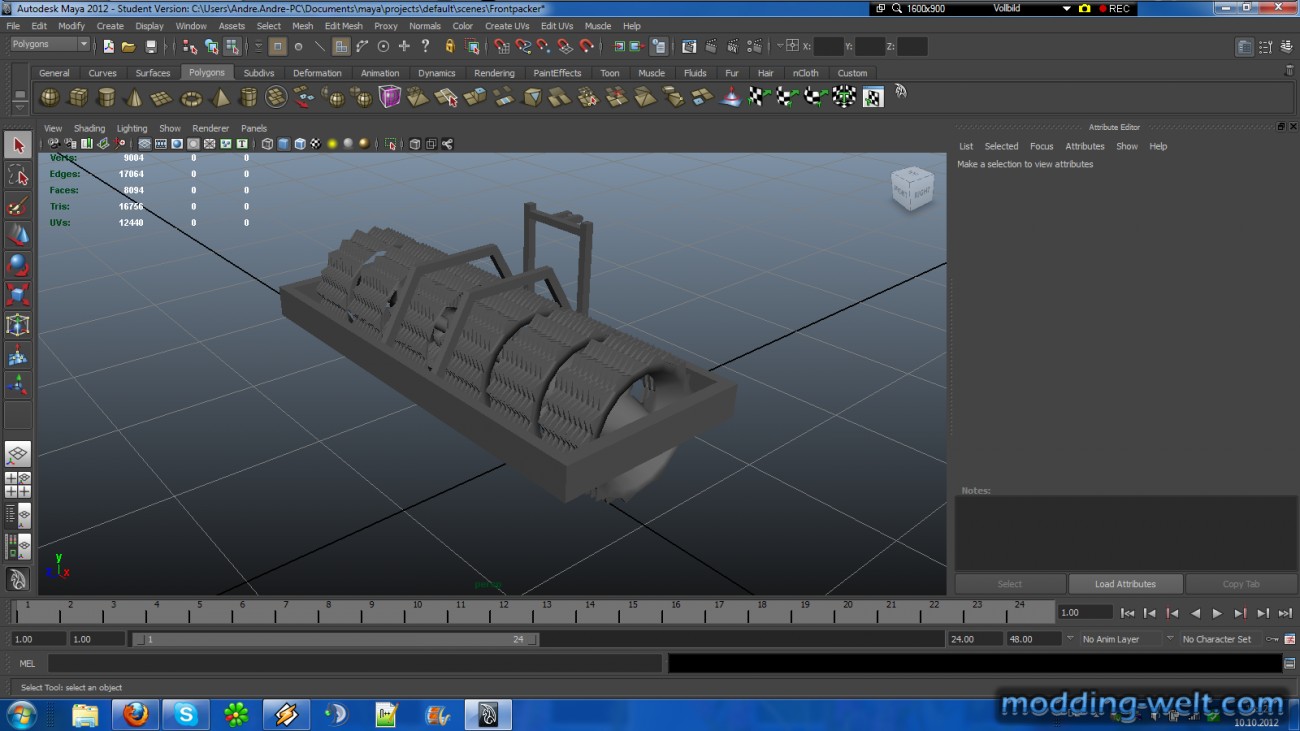Screen dimensions: 1300x731
Task: Switch to the Animation shelf tab
Action: pyautogui.click(x=380, y=73)
